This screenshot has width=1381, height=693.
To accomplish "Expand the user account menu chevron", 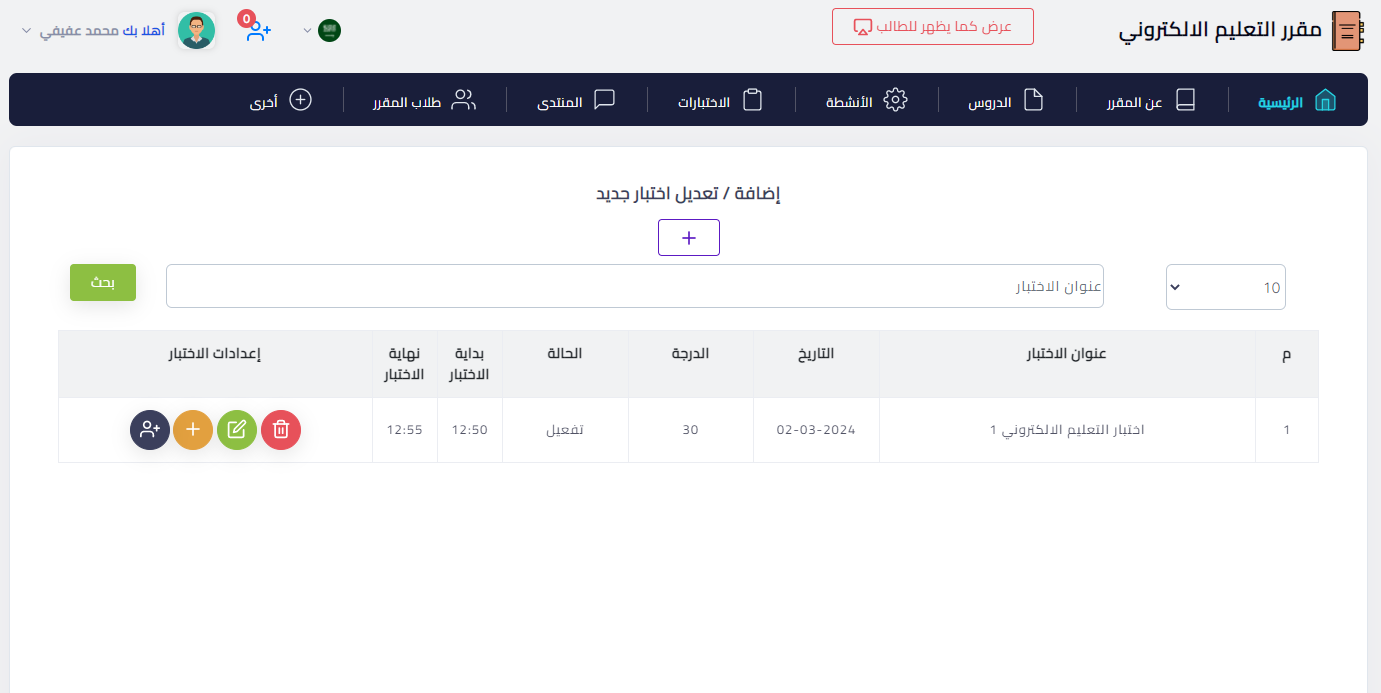I will pos(26,31).
